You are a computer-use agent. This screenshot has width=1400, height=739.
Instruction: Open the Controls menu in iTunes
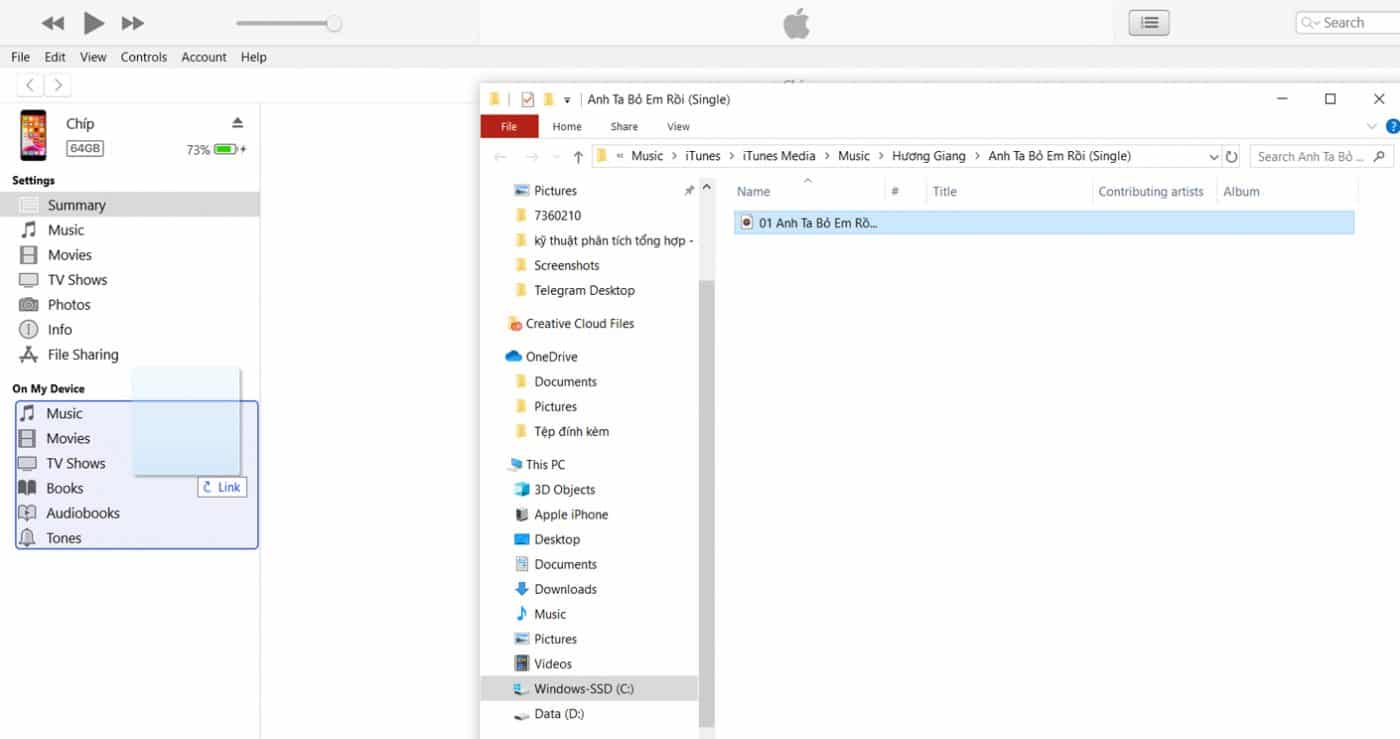(143, 57)
